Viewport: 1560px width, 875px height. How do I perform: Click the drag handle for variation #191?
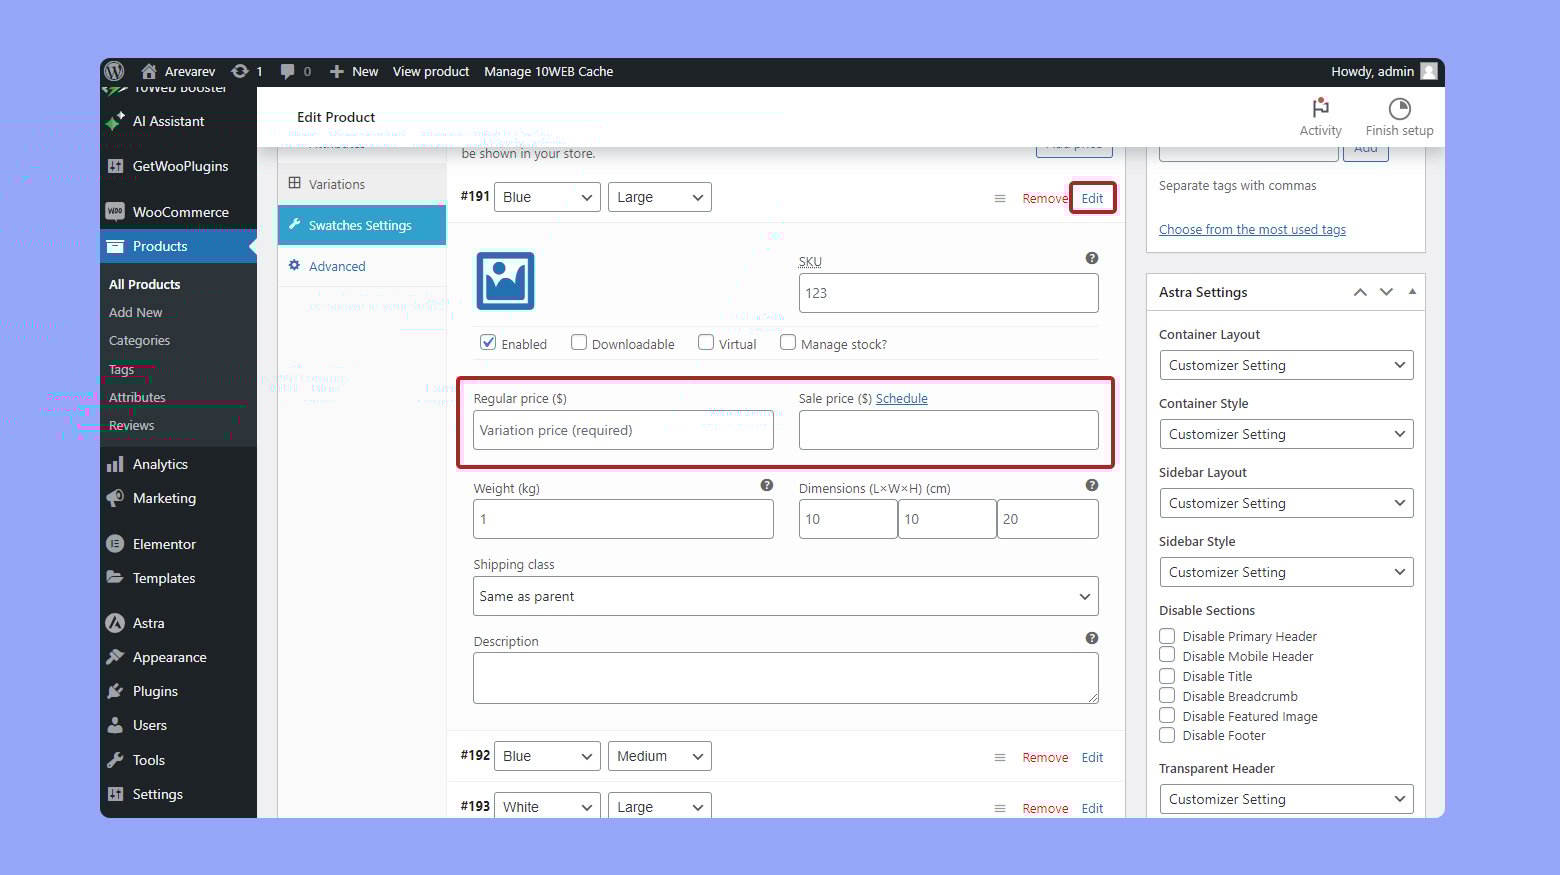999,199
